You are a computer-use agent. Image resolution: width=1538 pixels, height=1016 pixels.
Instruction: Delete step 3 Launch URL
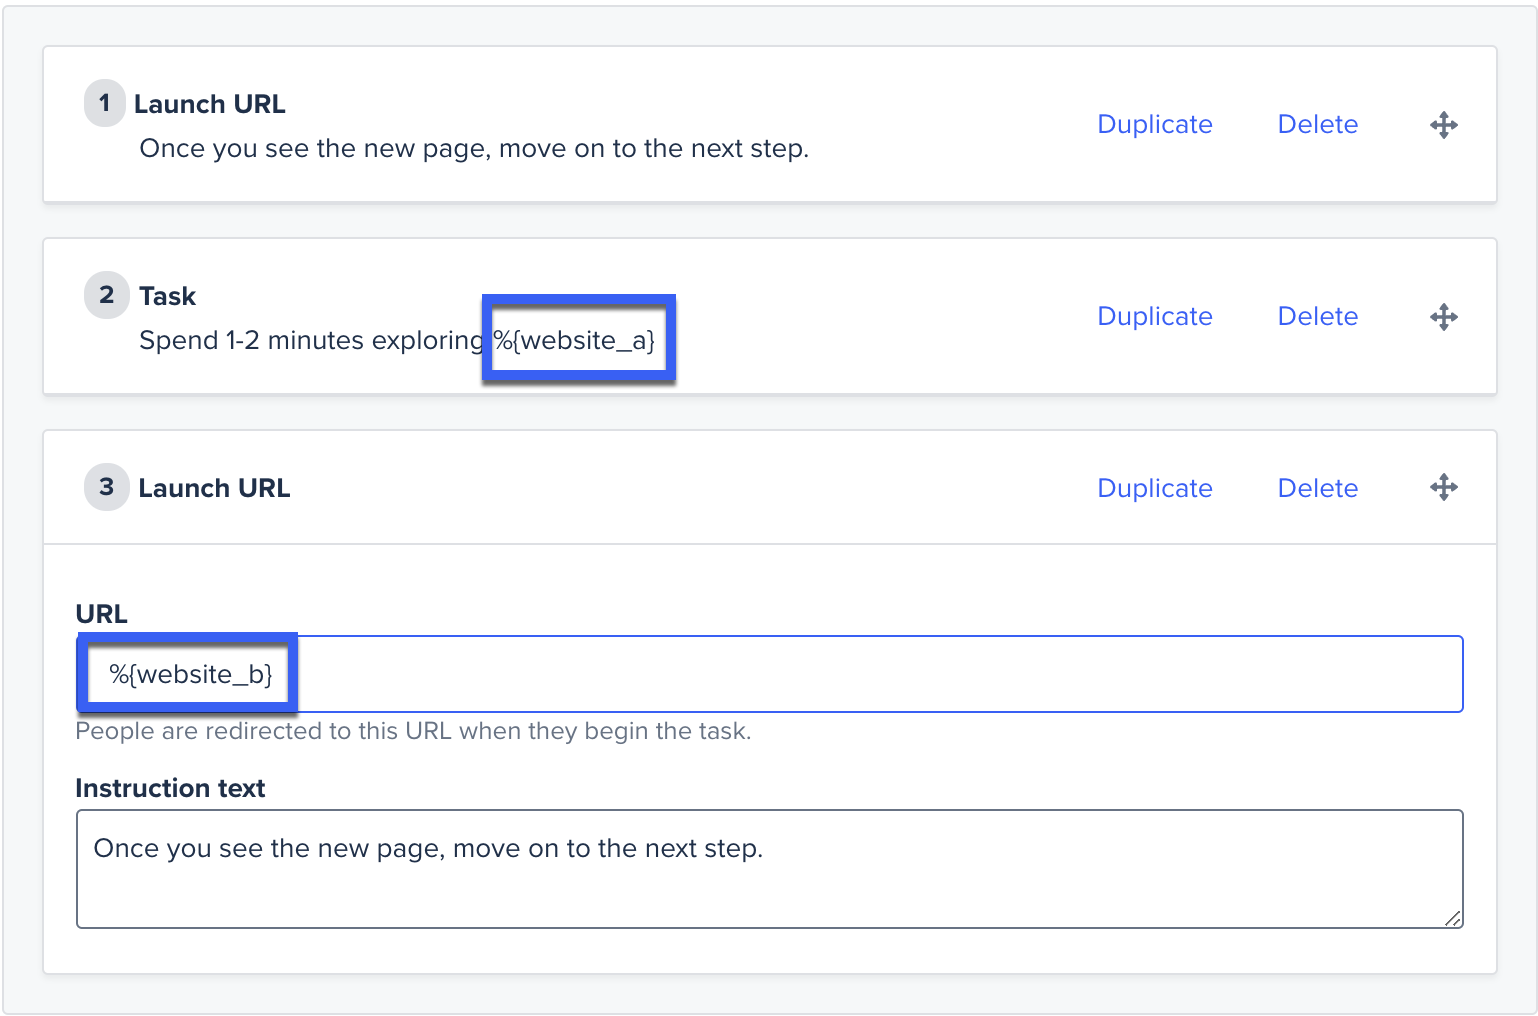coord(1318,488)
